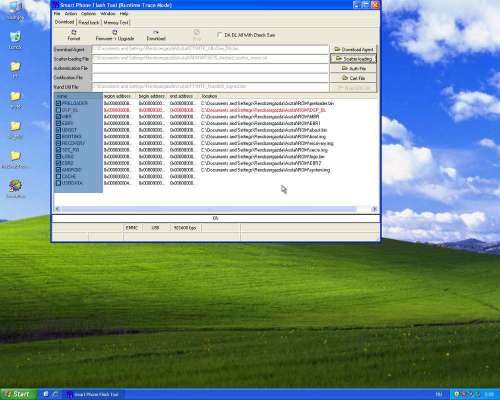Open the Download Agent file browser button
500x400 pixels.
pyautogui.click(x=353, y=49)
